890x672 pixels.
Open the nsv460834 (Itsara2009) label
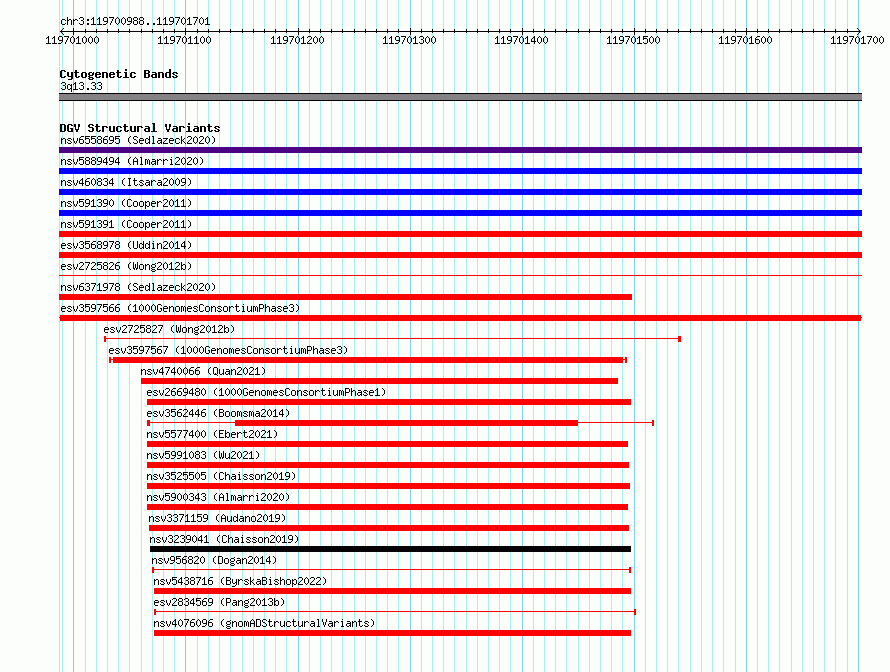(x=126, y=182)
